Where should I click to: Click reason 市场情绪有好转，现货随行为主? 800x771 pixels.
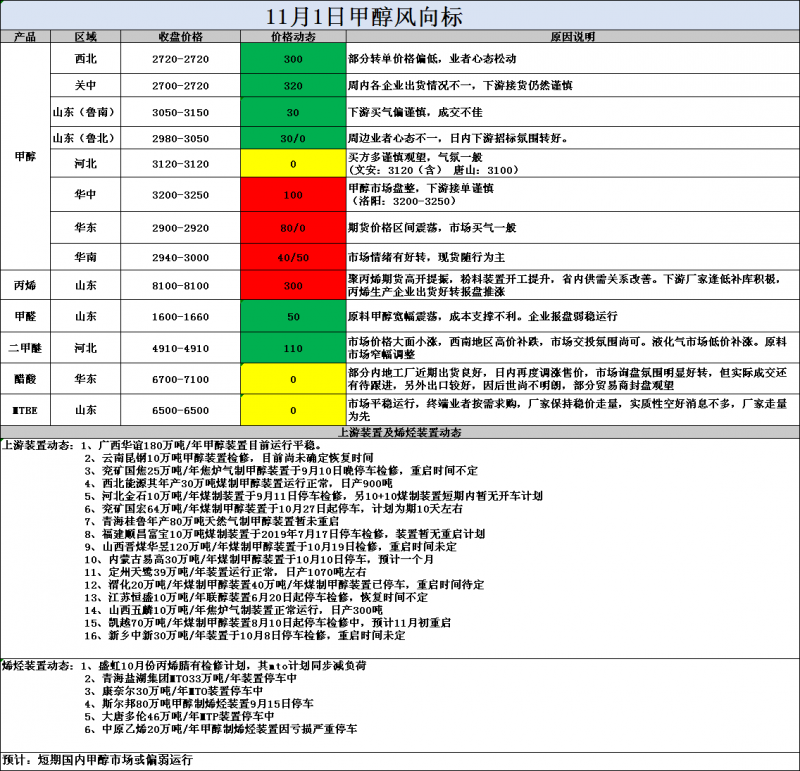tap(426, 257)
